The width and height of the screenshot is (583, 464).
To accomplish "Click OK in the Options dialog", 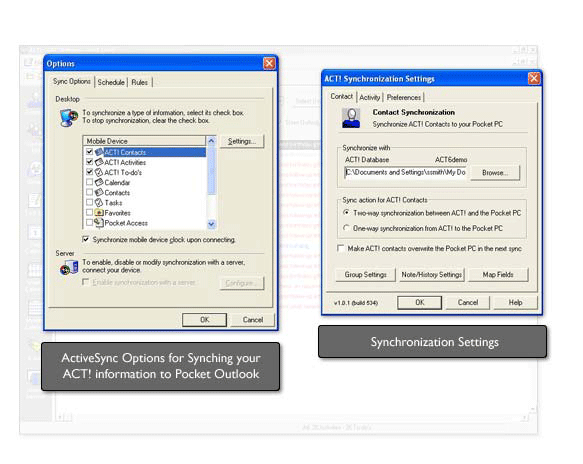I will coord(204,320).
